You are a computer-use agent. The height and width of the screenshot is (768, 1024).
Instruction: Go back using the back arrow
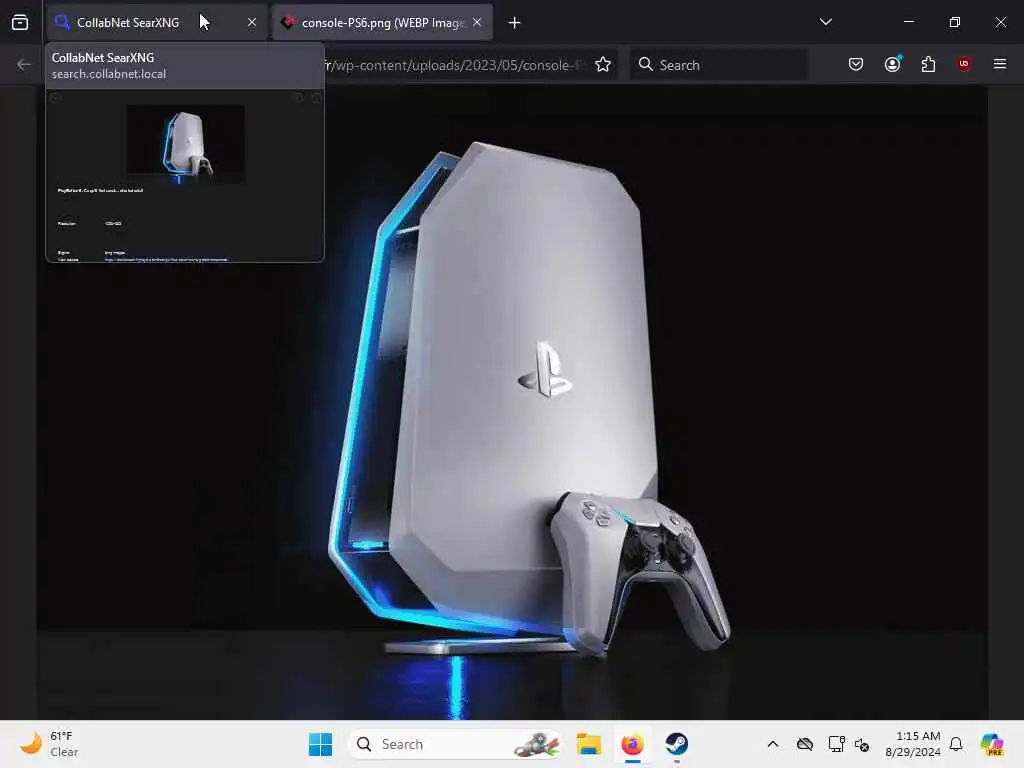pyautogui.click(x=24, y=65)
